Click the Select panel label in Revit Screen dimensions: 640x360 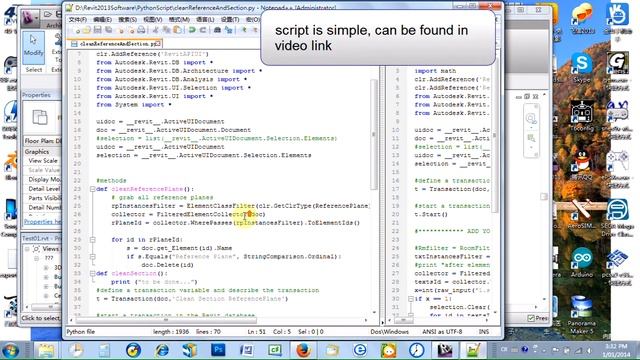33,70
